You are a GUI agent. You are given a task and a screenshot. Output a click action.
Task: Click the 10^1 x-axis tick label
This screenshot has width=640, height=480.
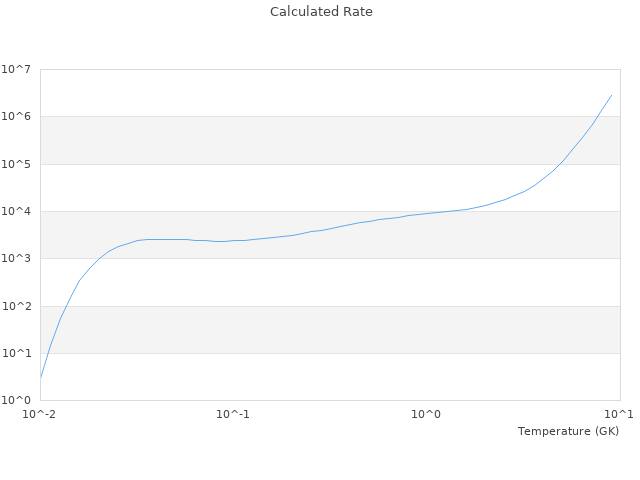click(619, 414)
